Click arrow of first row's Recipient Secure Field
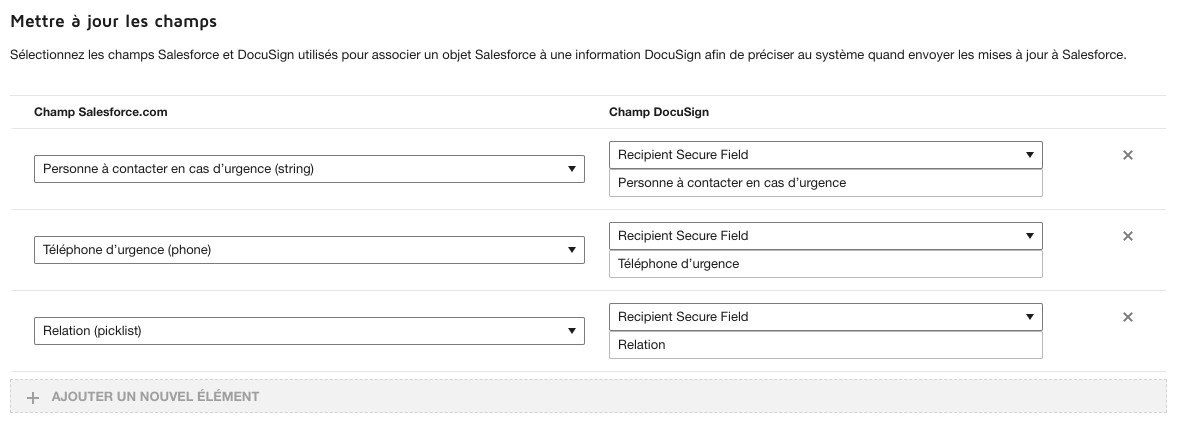1187x438 pixels. [1029, 155]
